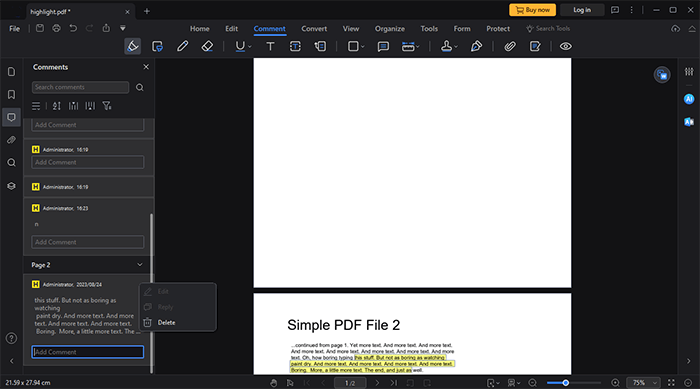Switch to the Organize tab
Viewport: 700px width, 389px height.
pyautogui.click(x=390, y=29)
